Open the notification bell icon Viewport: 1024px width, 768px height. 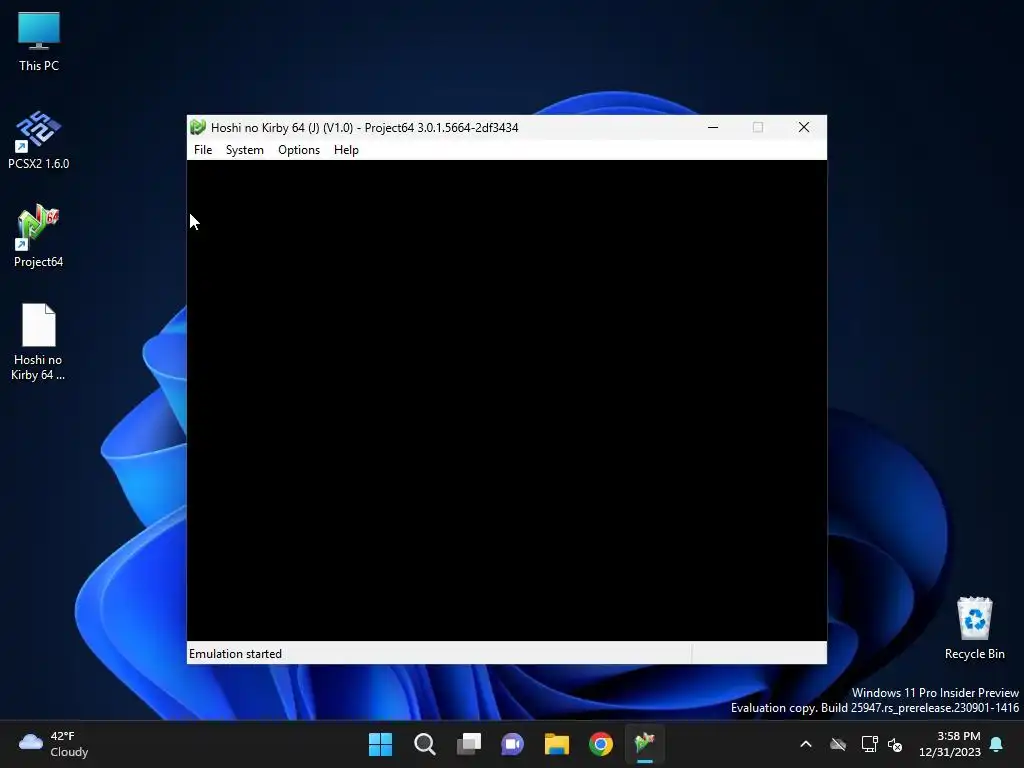click(996, 744)
